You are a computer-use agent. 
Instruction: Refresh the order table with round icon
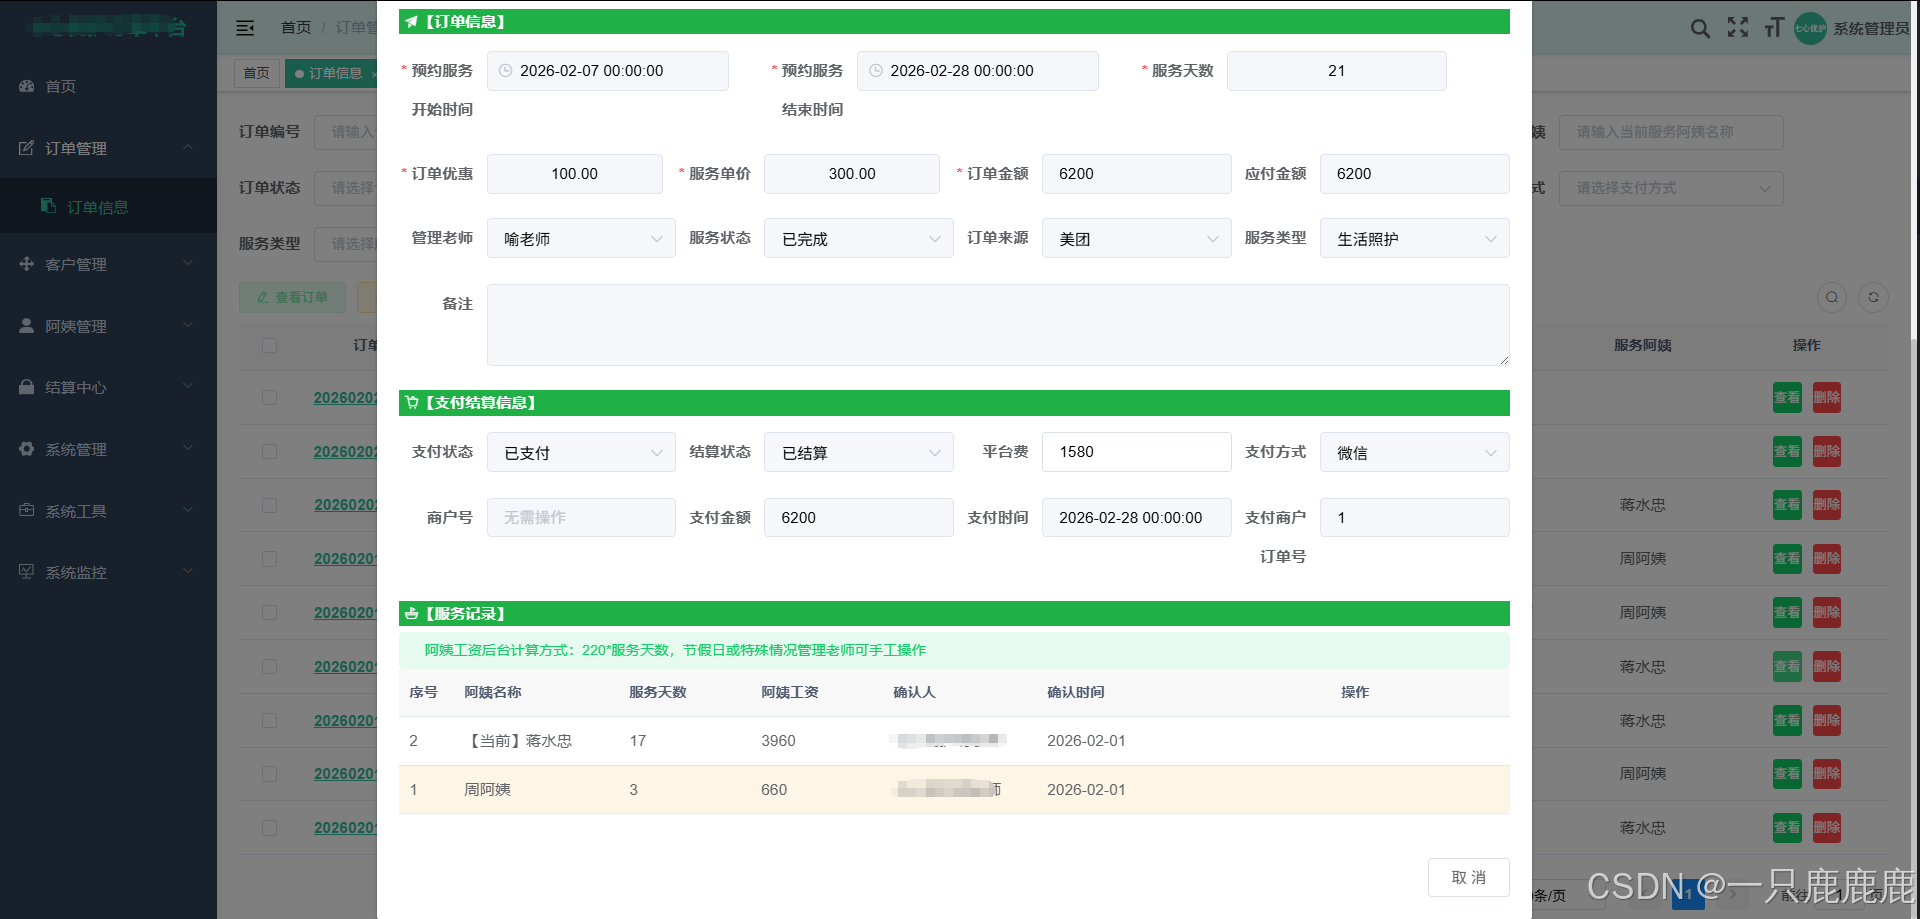pyautogui.click(x=1873, y=297)
